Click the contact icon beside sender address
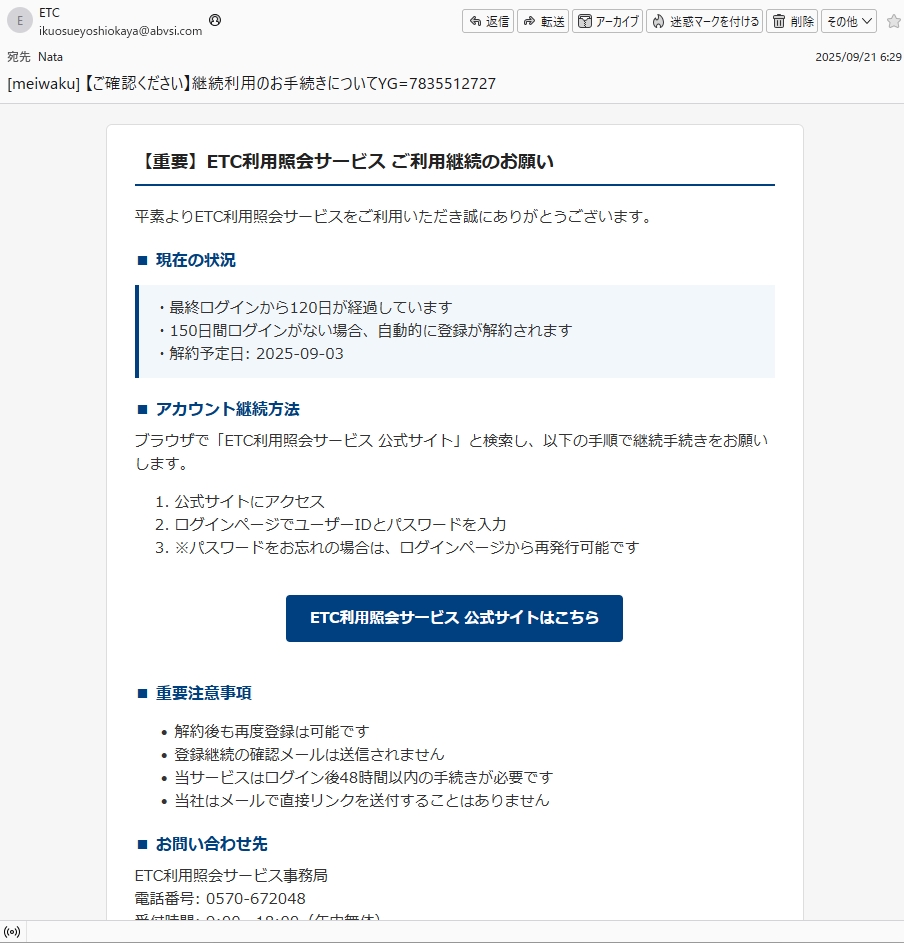This screenshot has width=904, height=943. (215, 20)
